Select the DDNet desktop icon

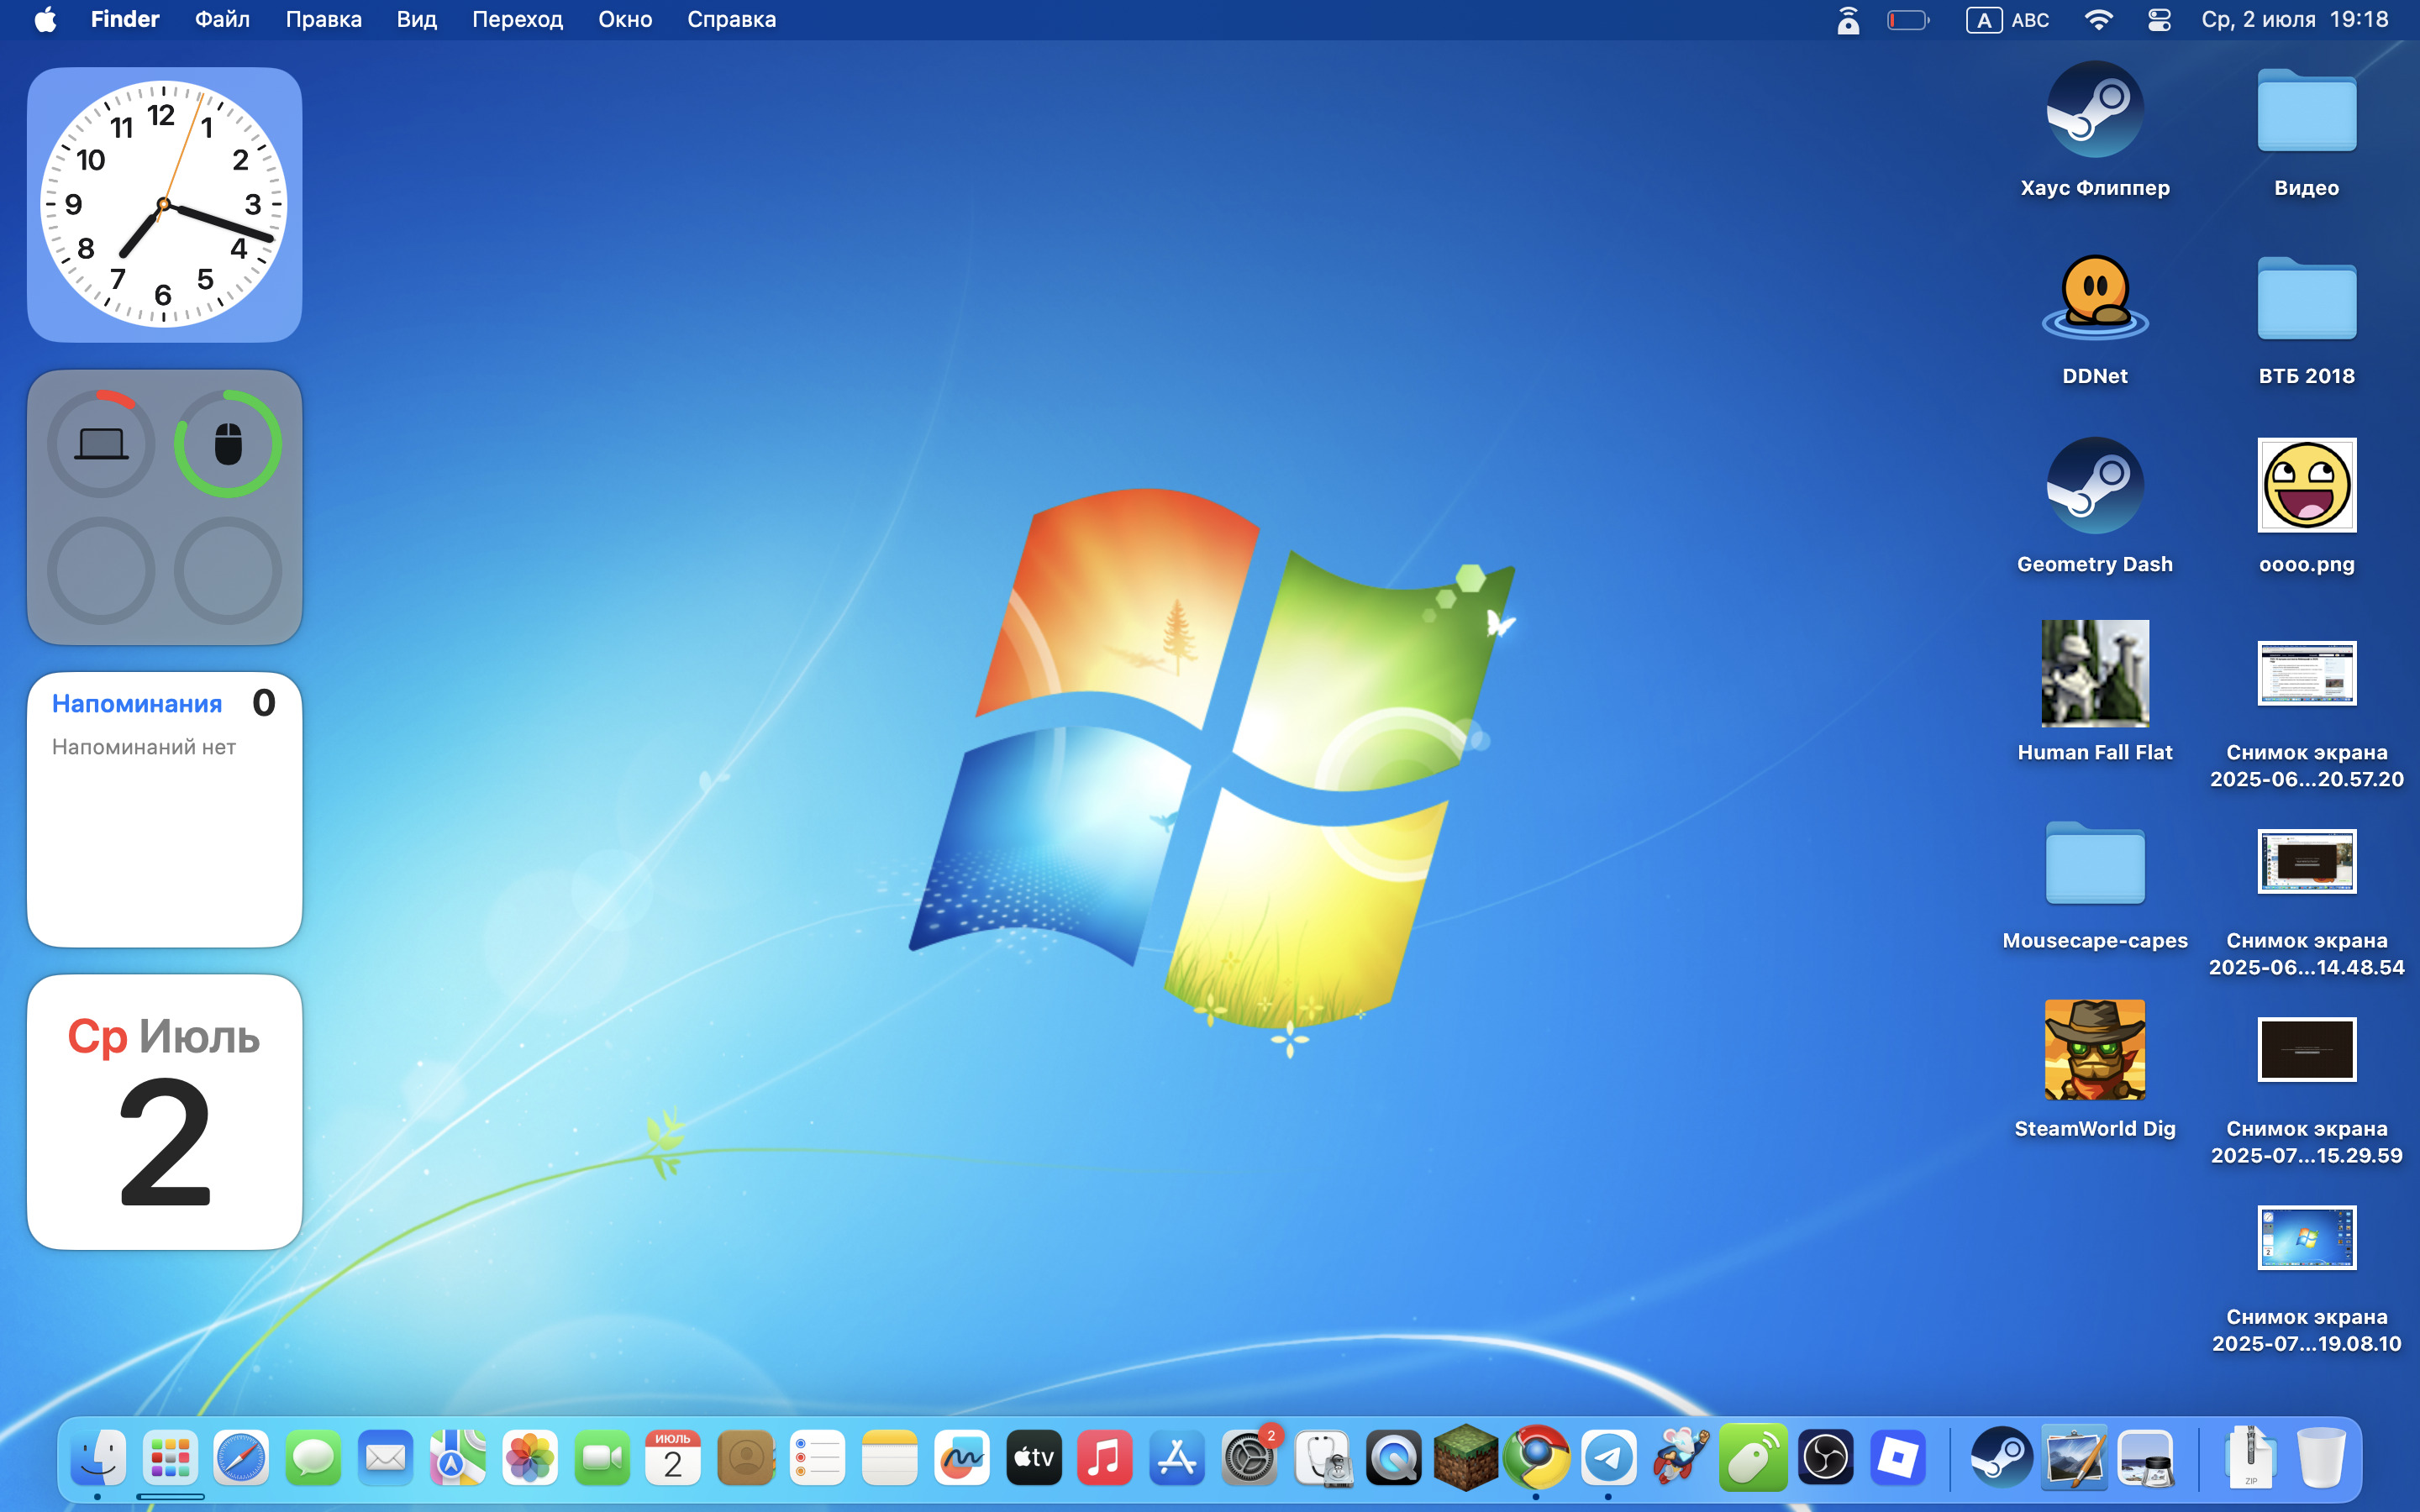(2094, 300)
